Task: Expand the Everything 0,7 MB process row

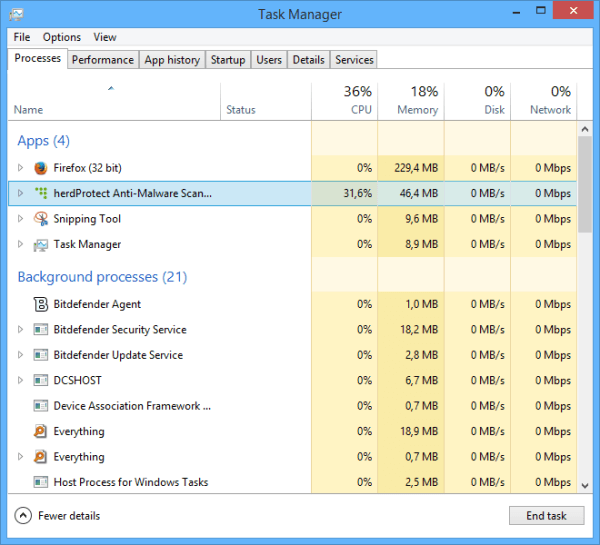Action: pos(20,457)
